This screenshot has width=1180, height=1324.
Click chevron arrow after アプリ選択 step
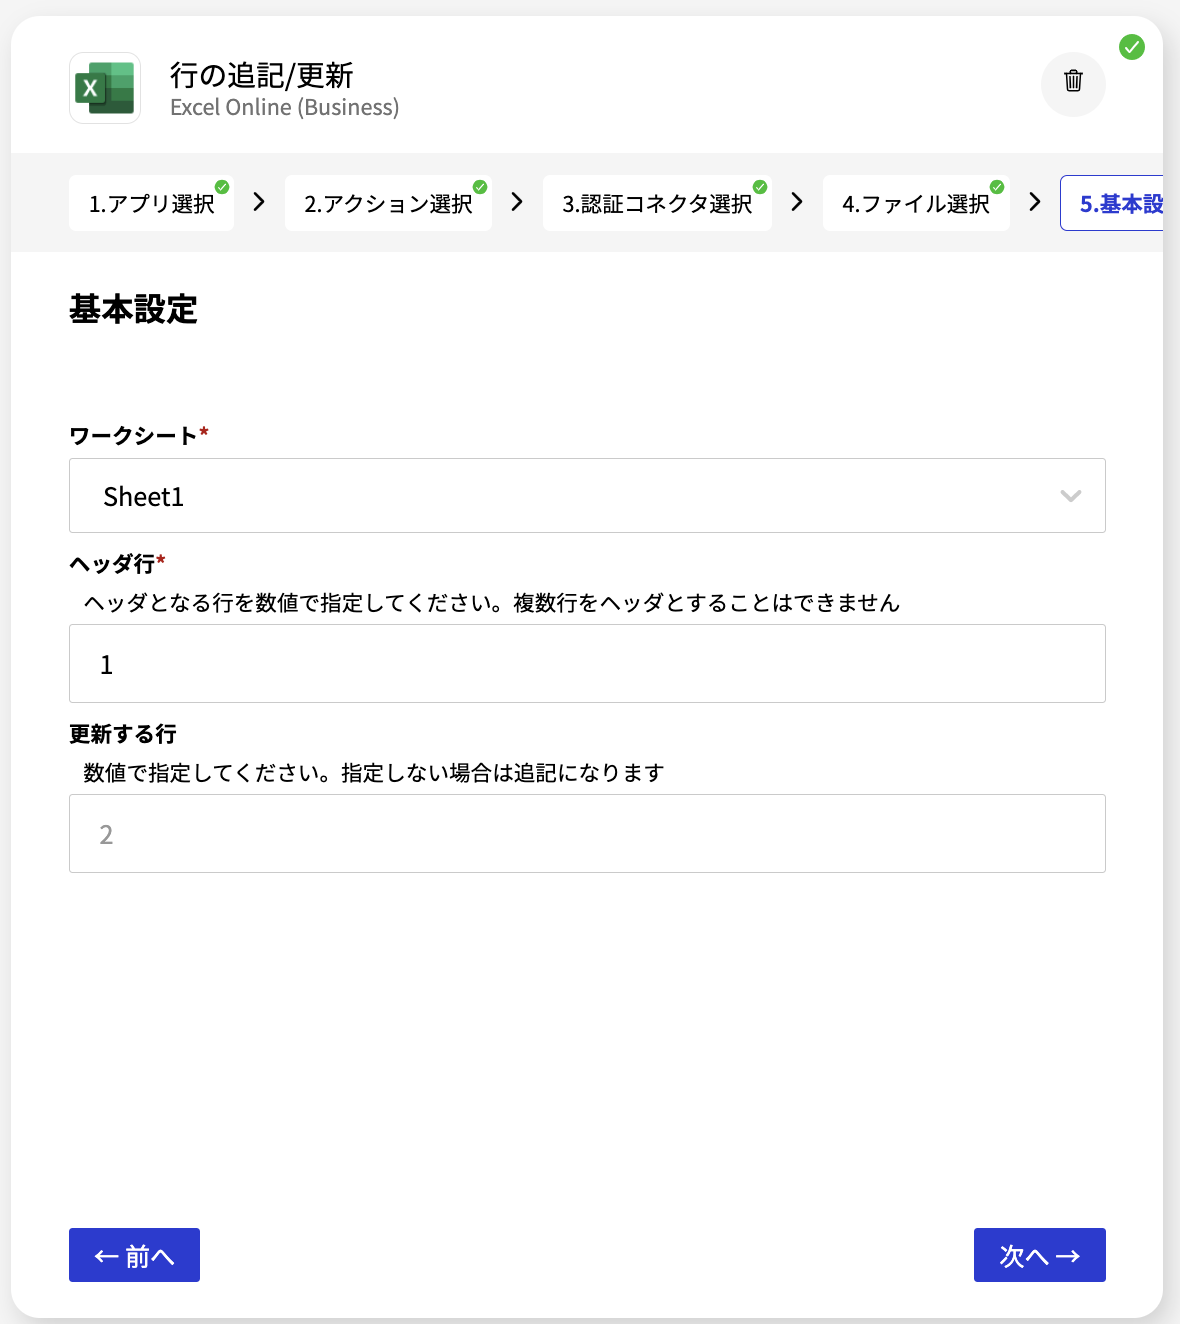(x=259, y=202)
